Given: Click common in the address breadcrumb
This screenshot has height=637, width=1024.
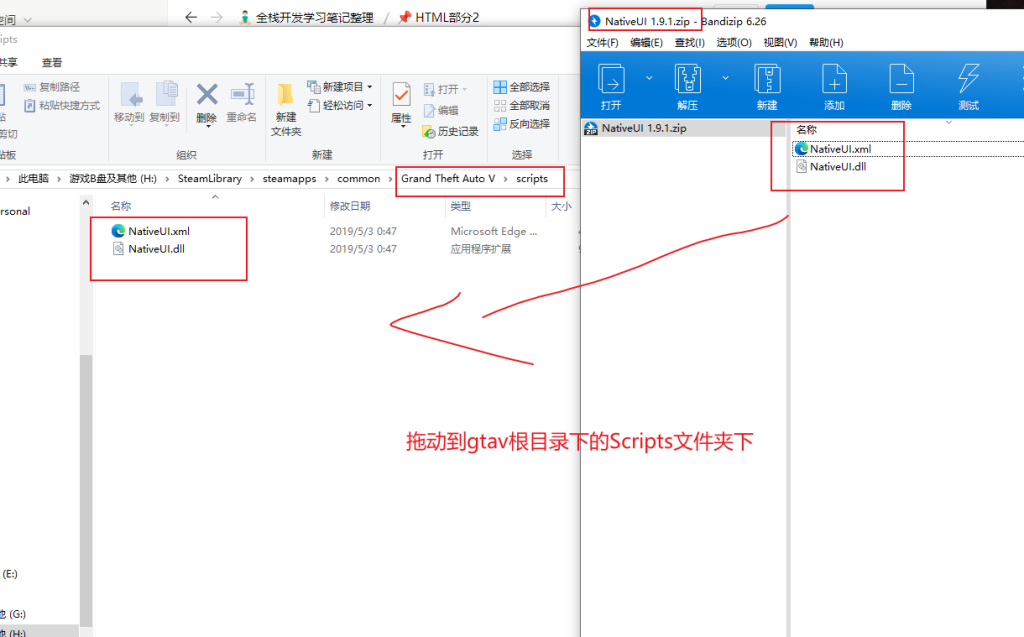Looking at the screenshot, I should tap(359, 178).
